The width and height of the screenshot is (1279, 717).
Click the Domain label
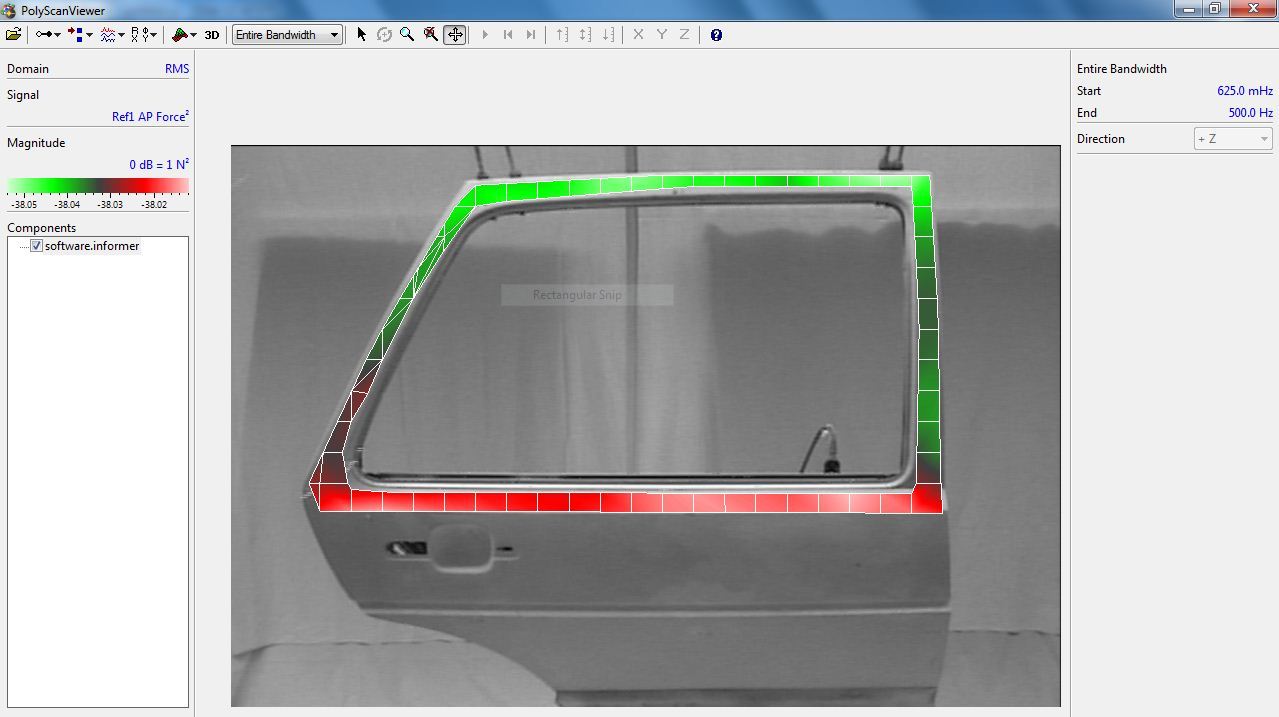pyautogui.click(x=28, y=69)
